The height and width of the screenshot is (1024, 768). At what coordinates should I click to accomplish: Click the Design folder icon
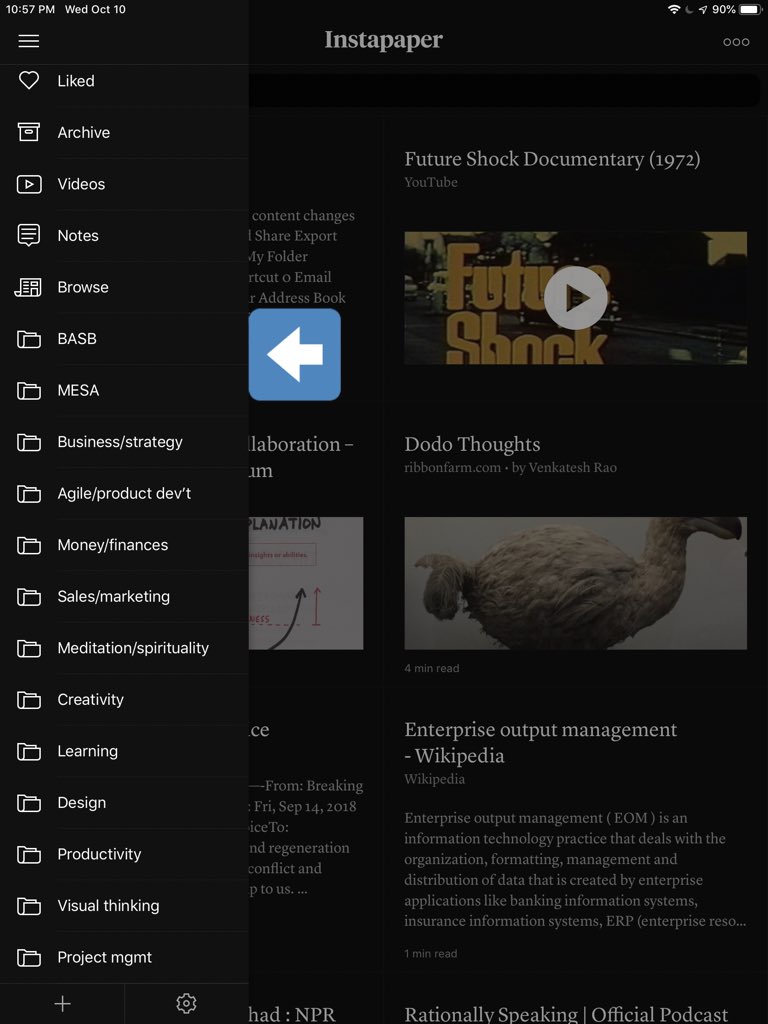[x=29, y=803]
